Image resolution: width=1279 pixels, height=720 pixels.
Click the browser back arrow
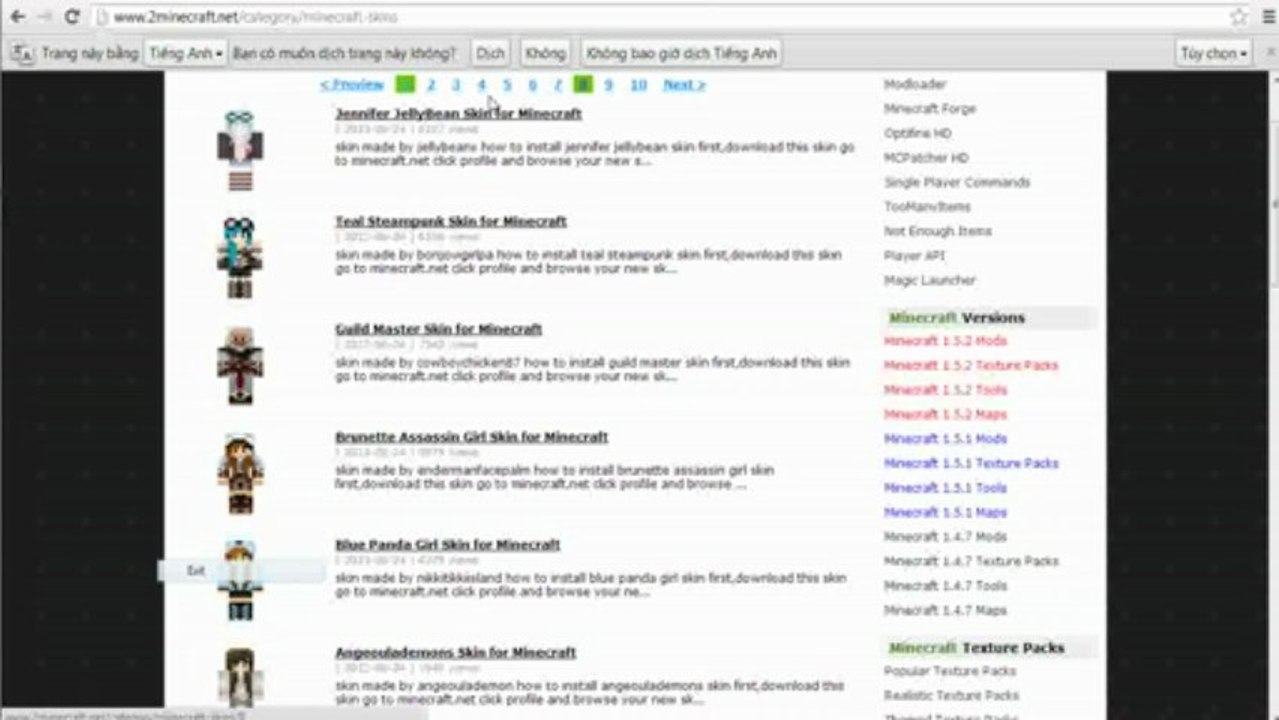point(17,17)
